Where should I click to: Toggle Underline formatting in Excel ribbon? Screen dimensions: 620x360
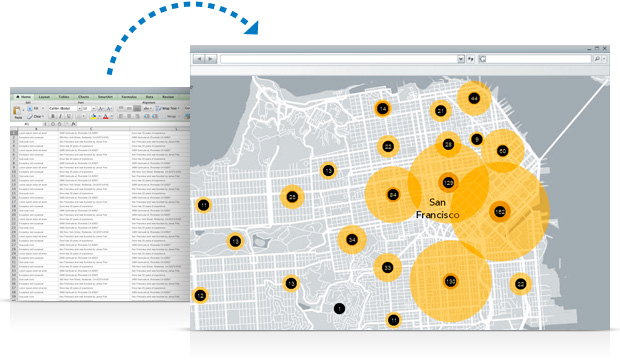click(68, 116)
